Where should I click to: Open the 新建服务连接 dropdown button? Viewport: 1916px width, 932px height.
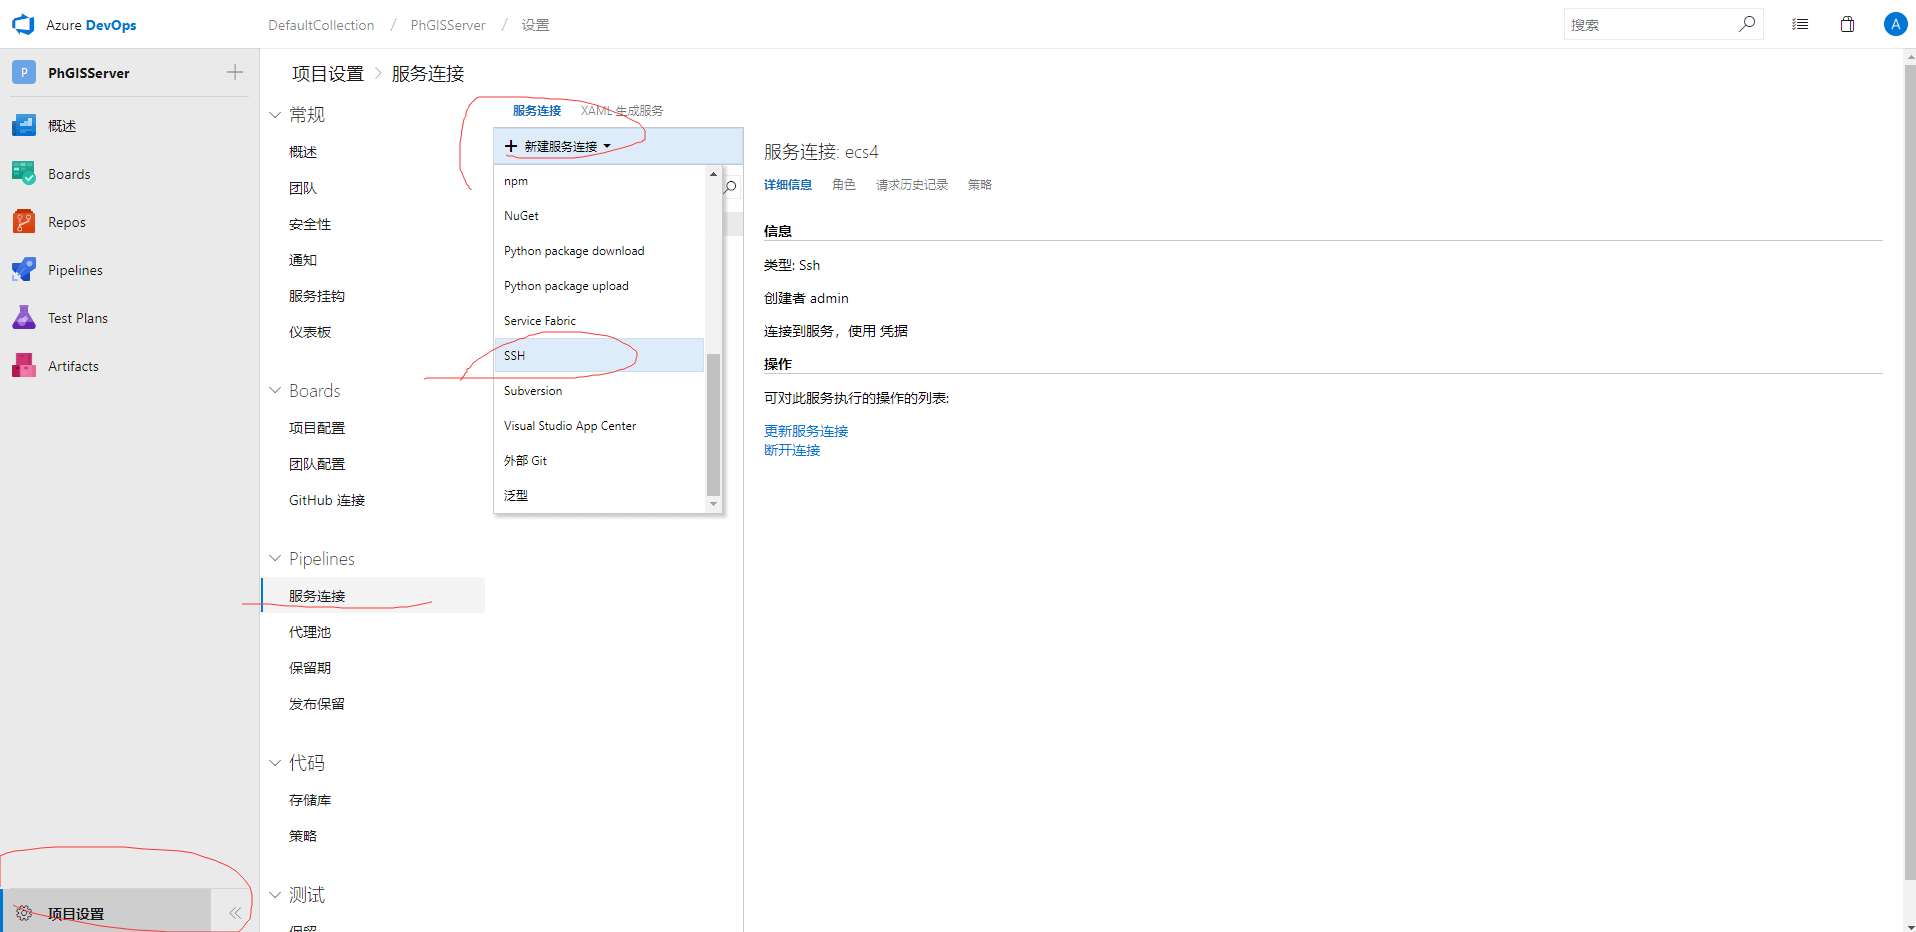tap(558, 146)
